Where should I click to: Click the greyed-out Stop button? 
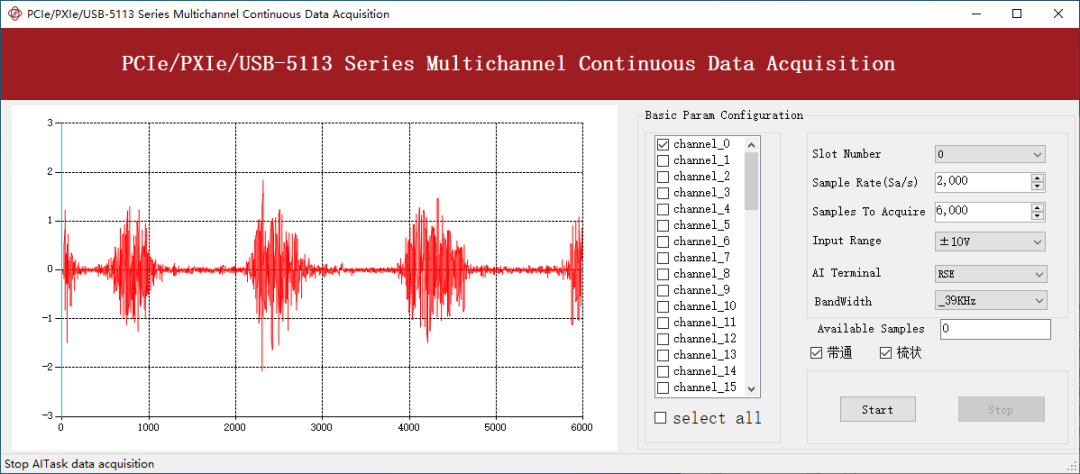tap(1001, 409)
